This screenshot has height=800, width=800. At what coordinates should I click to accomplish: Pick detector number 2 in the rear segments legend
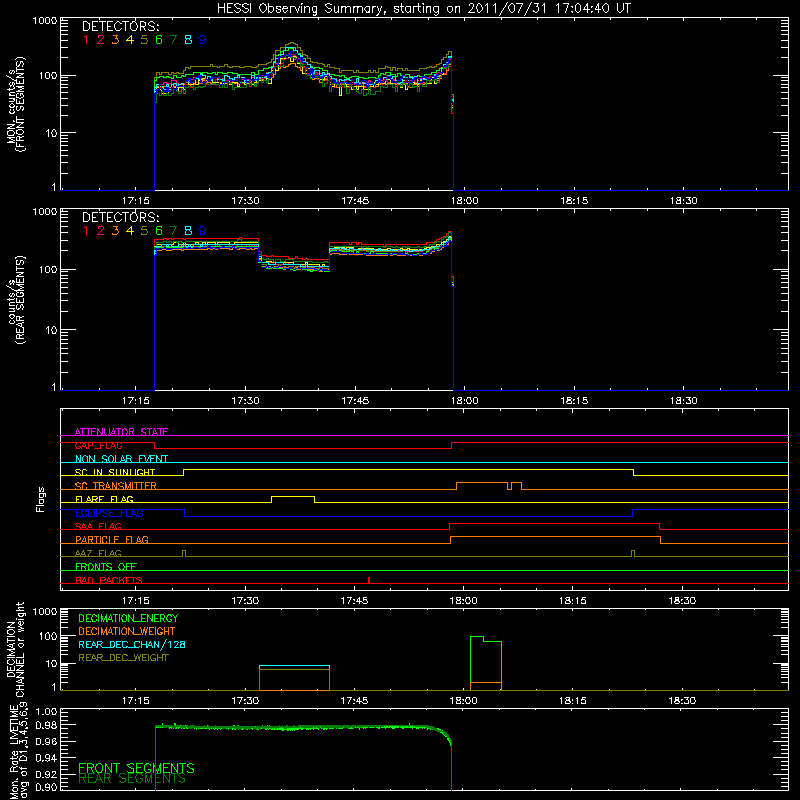tap(101, 231)
